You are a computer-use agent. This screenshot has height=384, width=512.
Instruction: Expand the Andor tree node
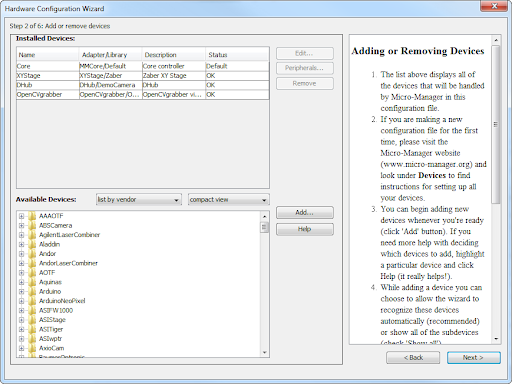[21, 254]
